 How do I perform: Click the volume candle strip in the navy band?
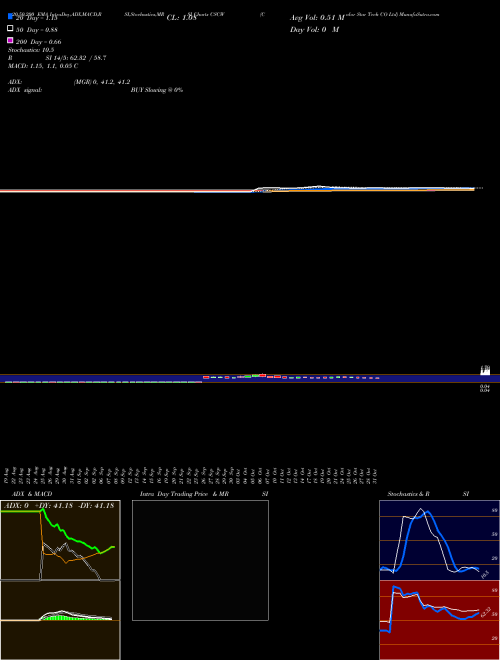click(250, 378)
